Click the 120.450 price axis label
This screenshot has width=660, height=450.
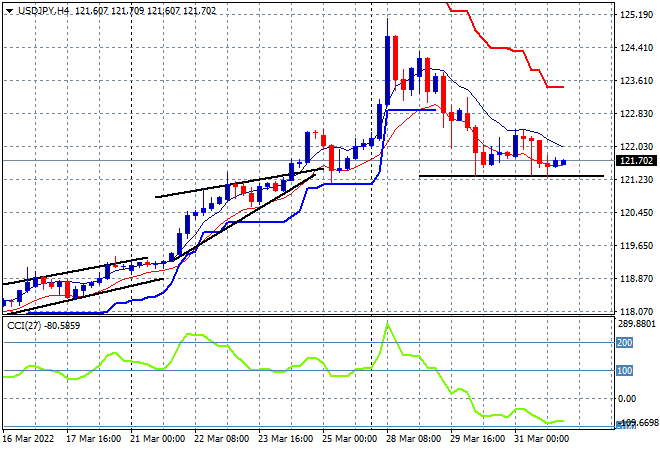637,212
